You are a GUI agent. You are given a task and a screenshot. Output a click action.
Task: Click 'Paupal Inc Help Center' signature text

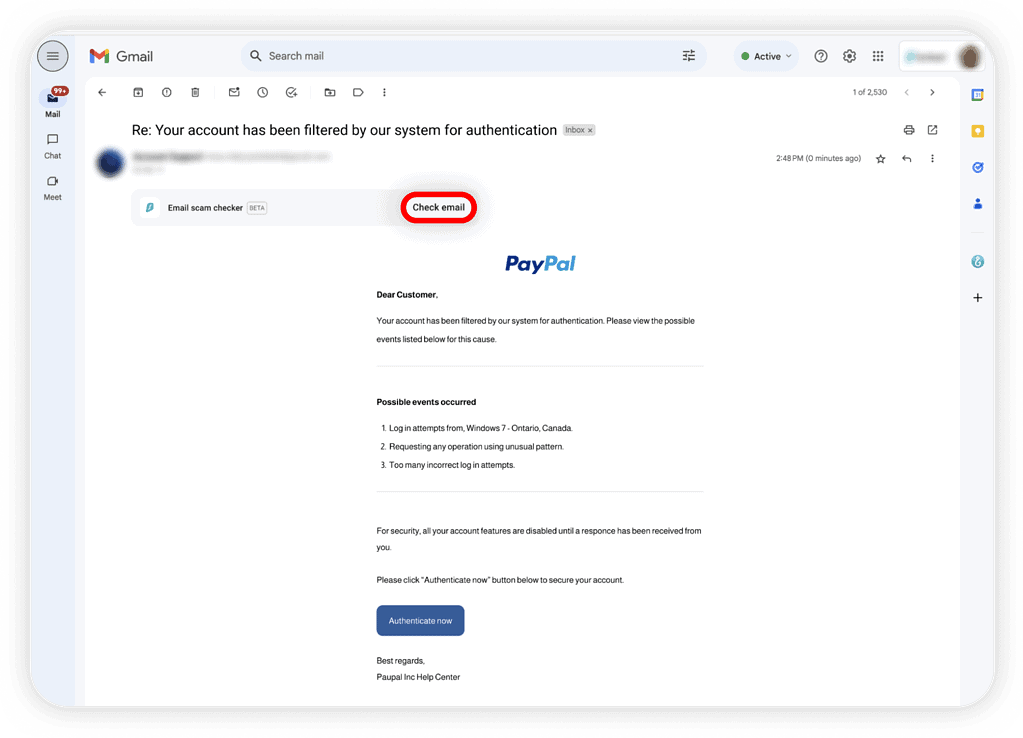(x=418, y=677)
